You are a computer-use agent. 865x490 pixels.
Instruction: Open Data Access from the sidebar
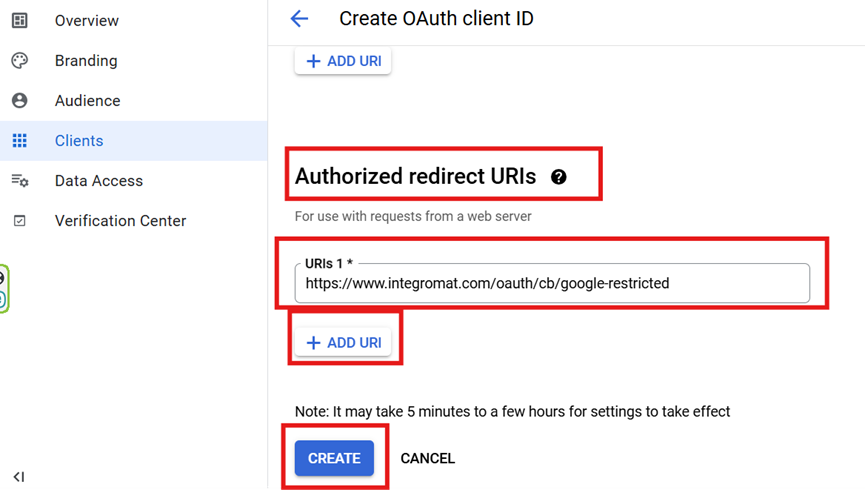coord(99,181)
